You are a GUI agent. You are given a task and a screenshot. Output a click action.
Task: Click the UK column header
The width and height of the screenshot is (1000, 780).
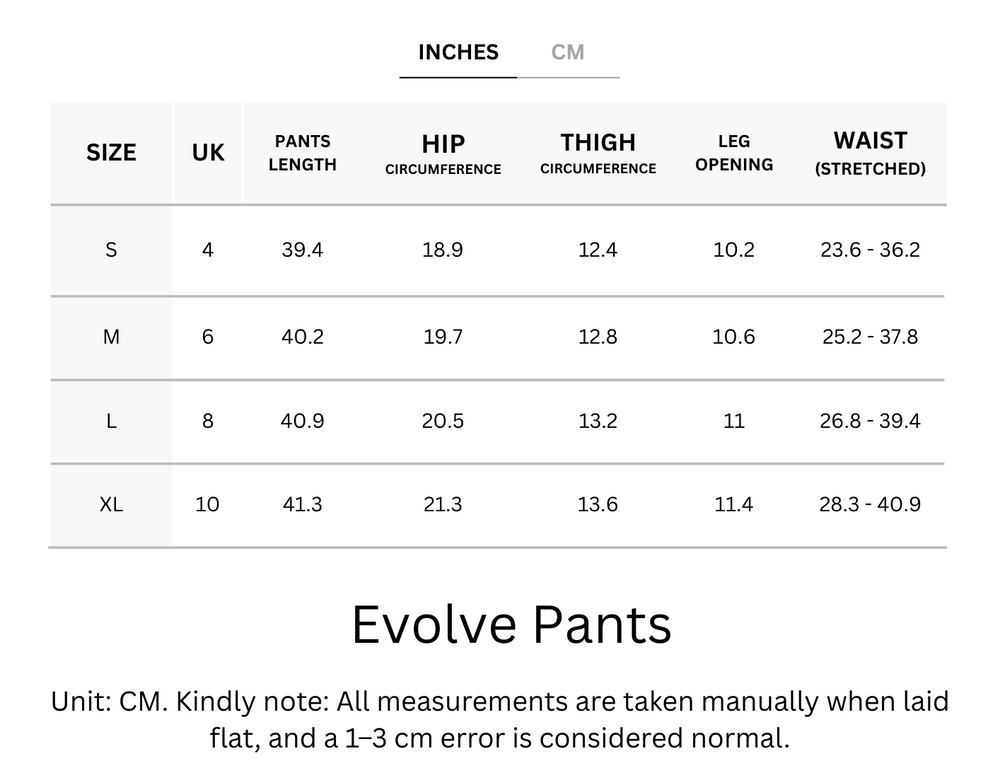[207, 152]
